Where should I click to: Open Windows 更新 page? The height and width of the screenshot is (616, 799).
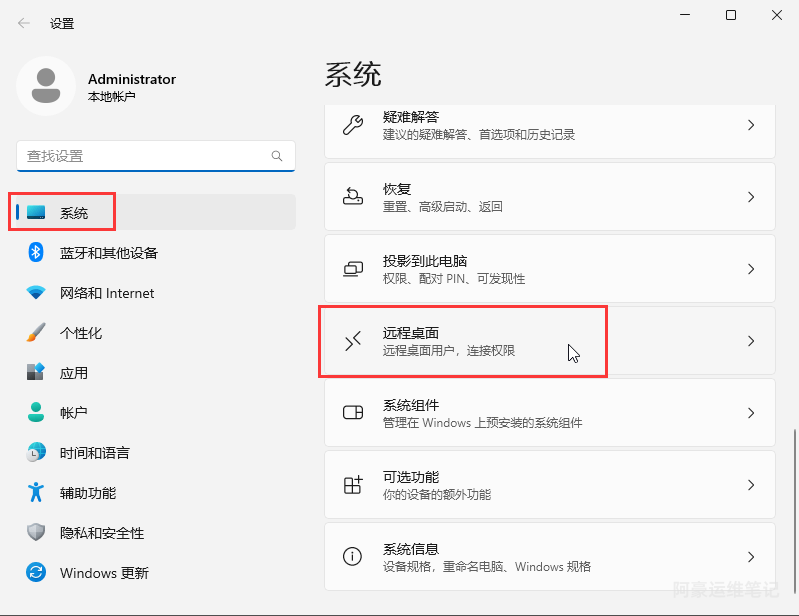click(x=156, y=572)
